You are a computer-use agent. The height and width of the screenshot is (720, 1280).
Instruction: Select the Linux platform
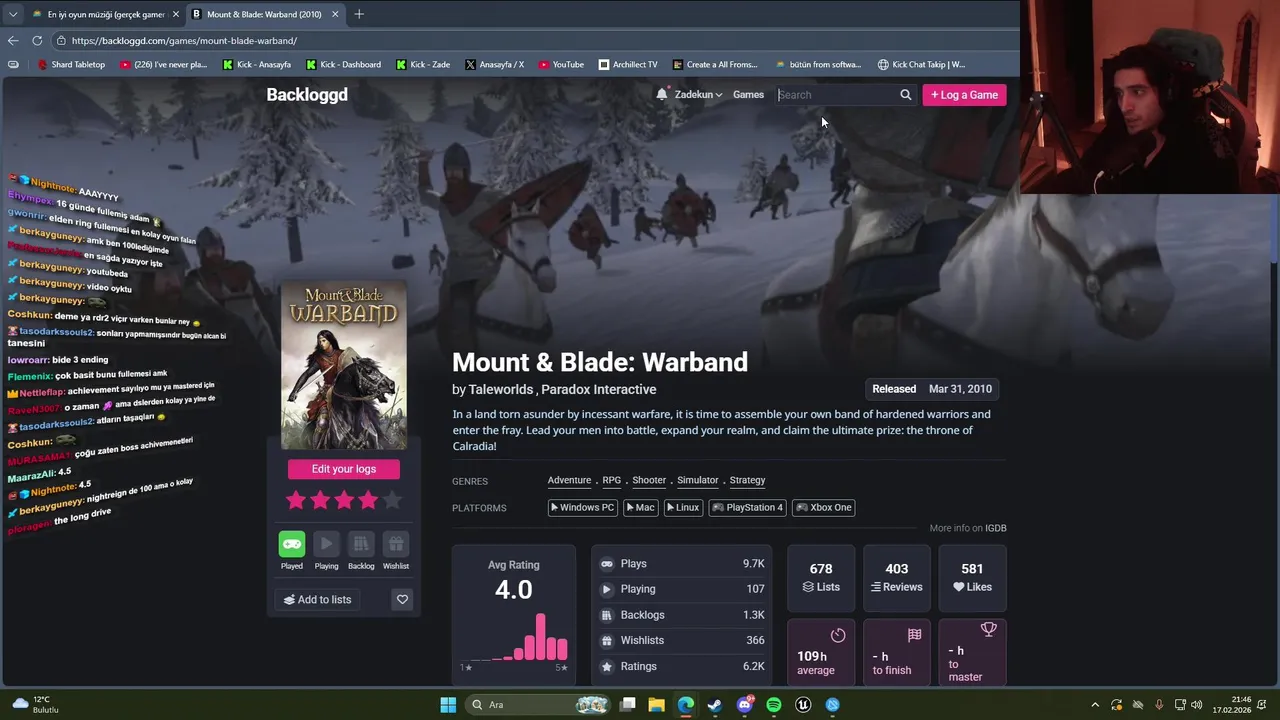(x=683, y=507)
